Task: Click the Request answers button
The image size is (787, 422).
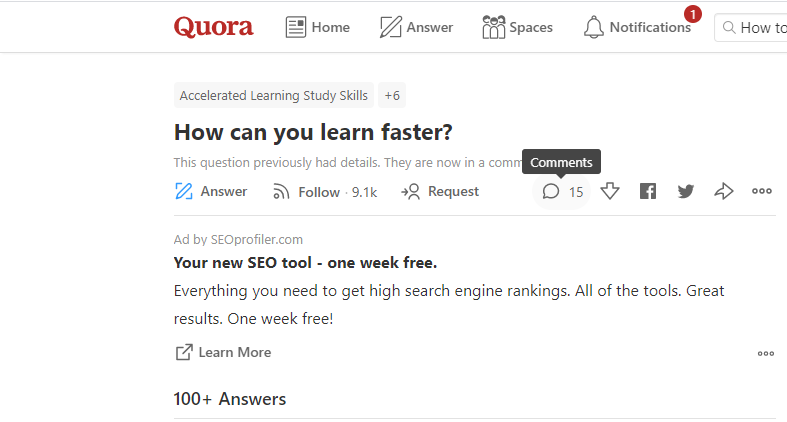Action: click(x=440, y=192)
